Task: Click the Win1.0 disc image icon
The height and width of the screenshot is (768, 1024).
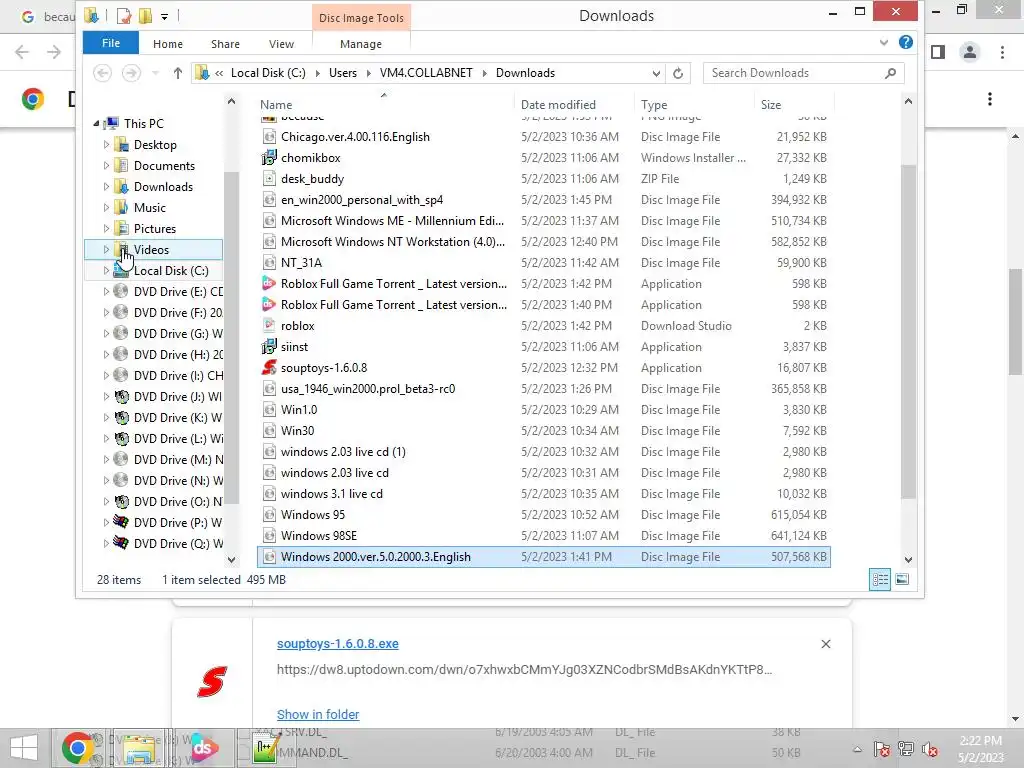Action: (x=269, y=409)
